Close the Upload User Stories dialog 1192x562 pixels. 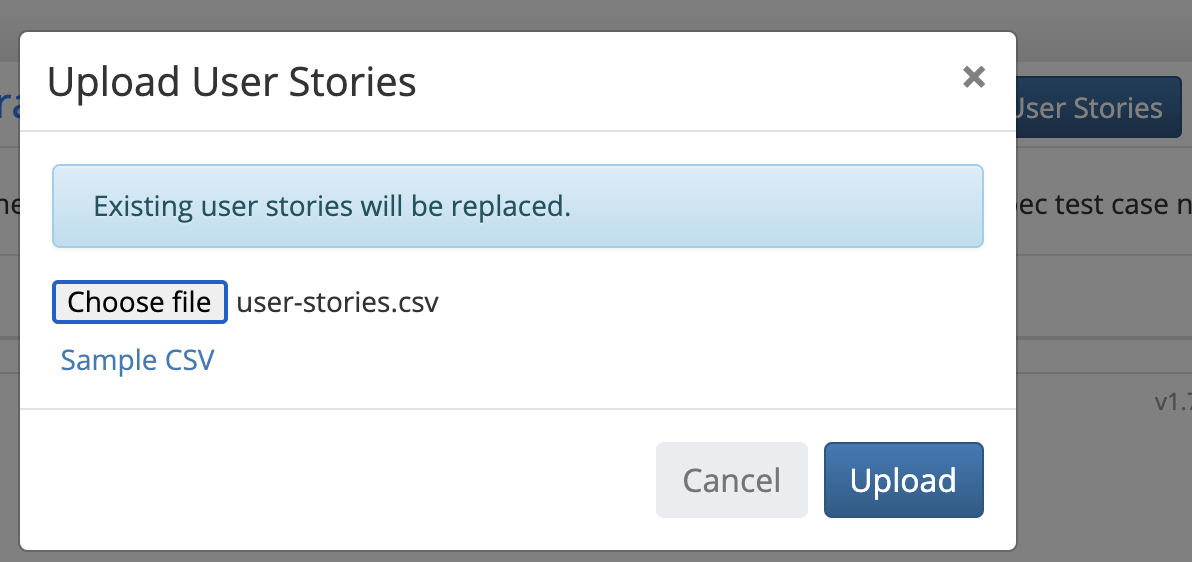pyautogui.click(x=973, y=77)
